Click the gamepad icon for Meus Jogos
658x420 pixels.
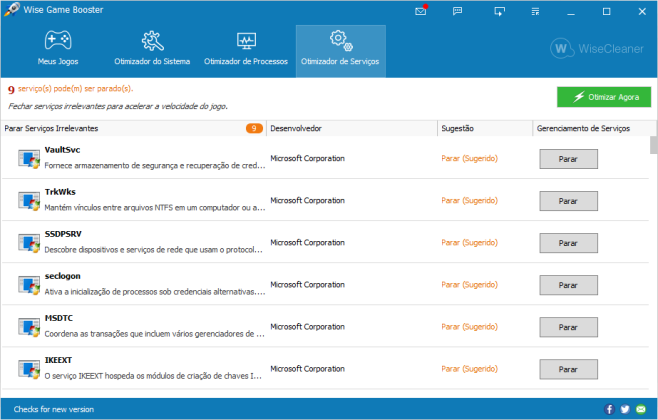point(58,40)
